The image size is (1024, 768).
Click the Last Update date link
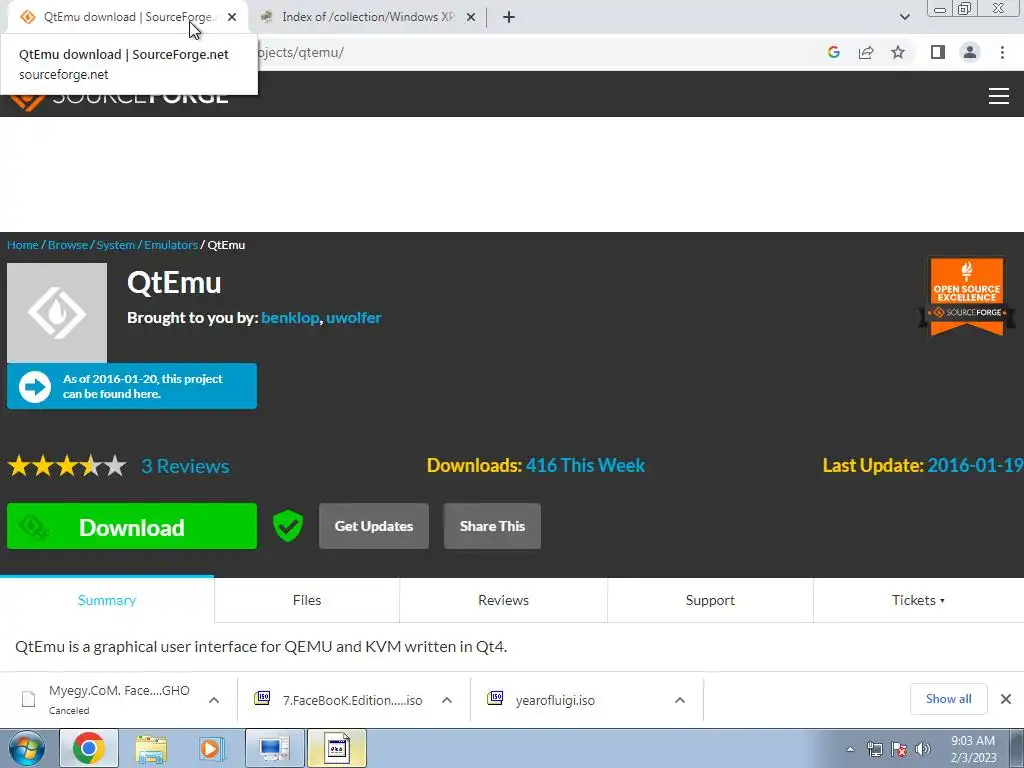[x=975, y=465]
